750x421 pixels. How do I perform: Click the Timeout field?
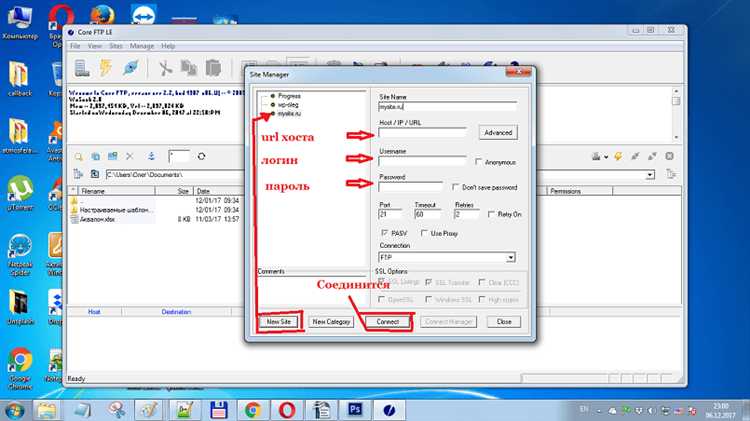(x=427, y=214)
